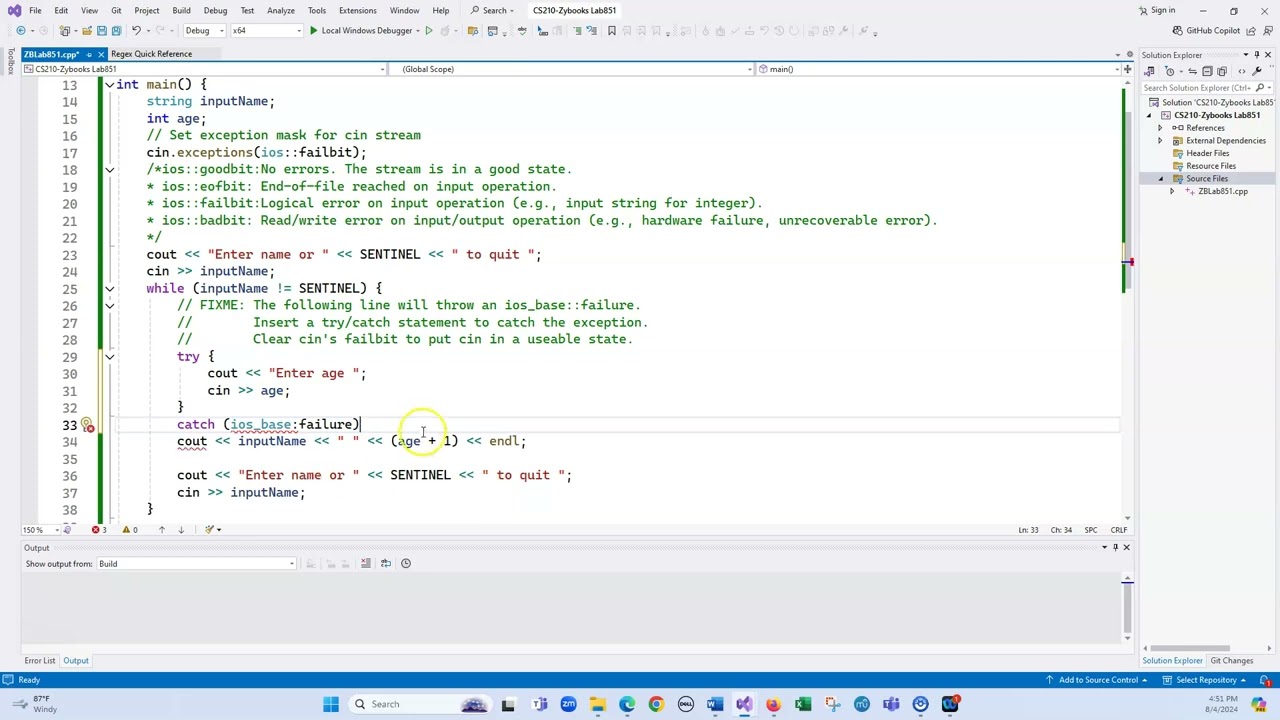Collapse the try block at line 29
The height and width of the screenshot is (720, 1280).
[x=109, y=356]
